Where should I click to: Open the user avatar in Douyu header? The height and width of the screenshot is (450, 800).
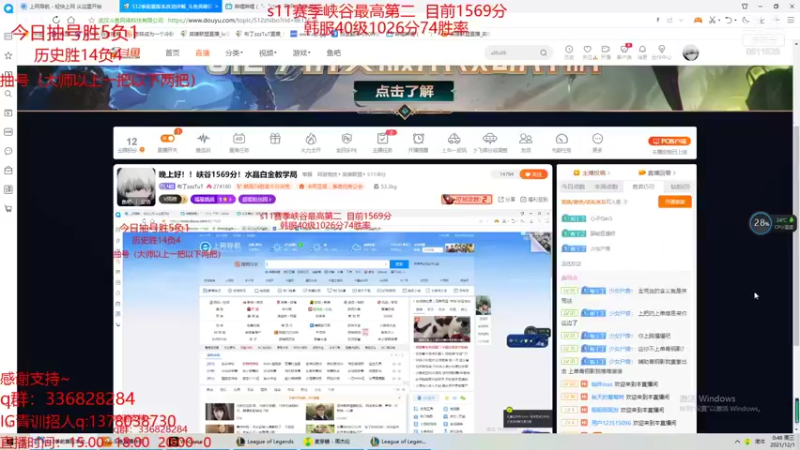(691, 53)
